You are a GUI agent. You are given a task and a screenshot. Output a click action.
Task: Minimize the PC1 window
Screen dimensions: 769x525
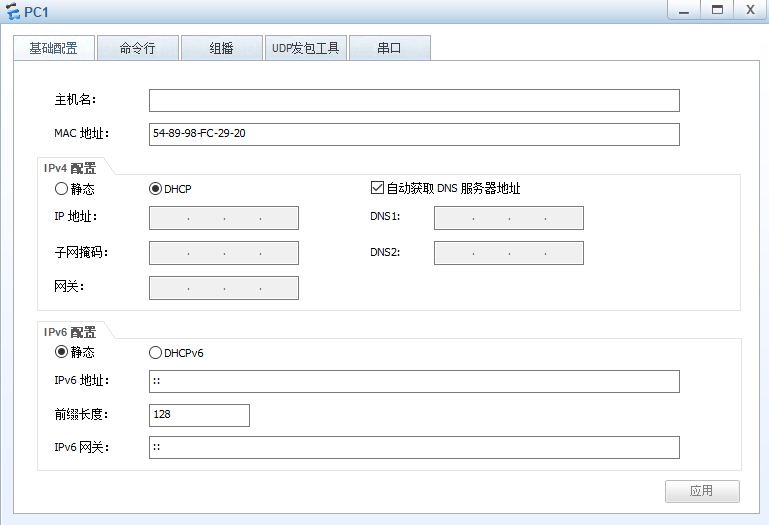(684, 10)
